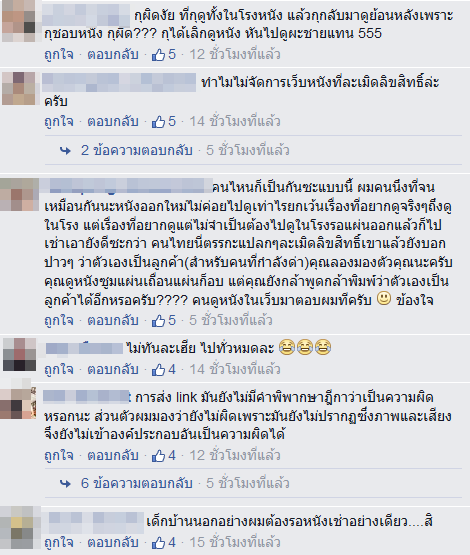Image resolution: width=470 pixels, height=555 pixels.
Task: Reply to first comment with ตอบกลับ
Action: coord(113,55)
